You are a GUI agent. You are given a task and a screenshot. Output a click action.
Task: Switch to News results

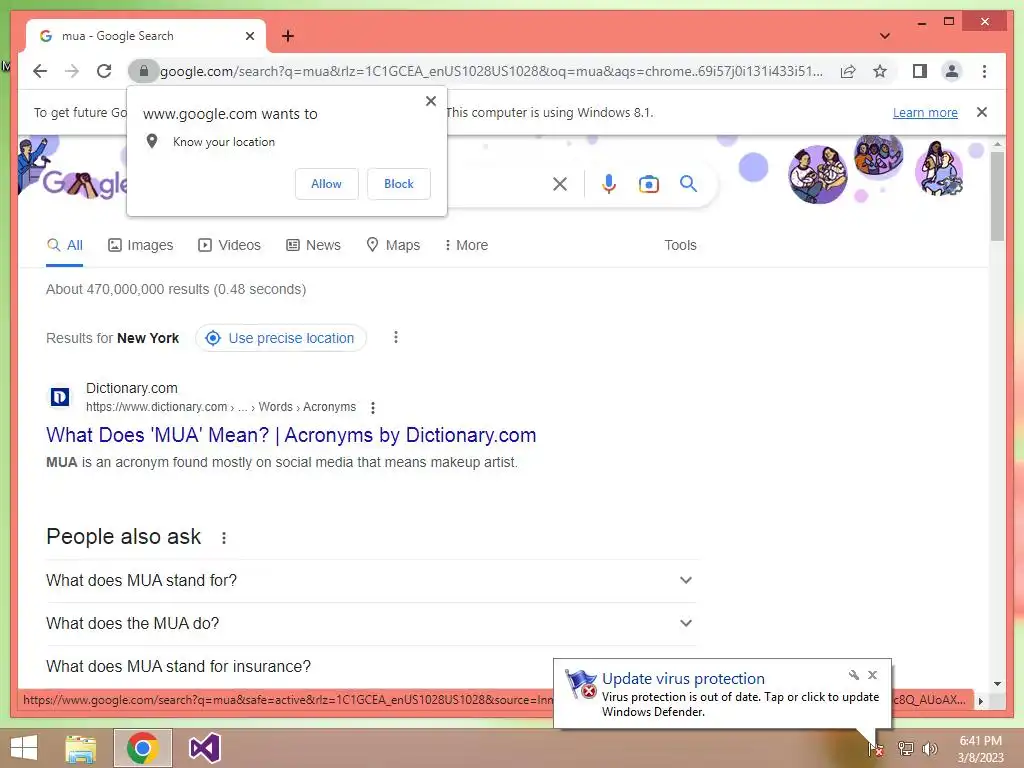[313, 245]
